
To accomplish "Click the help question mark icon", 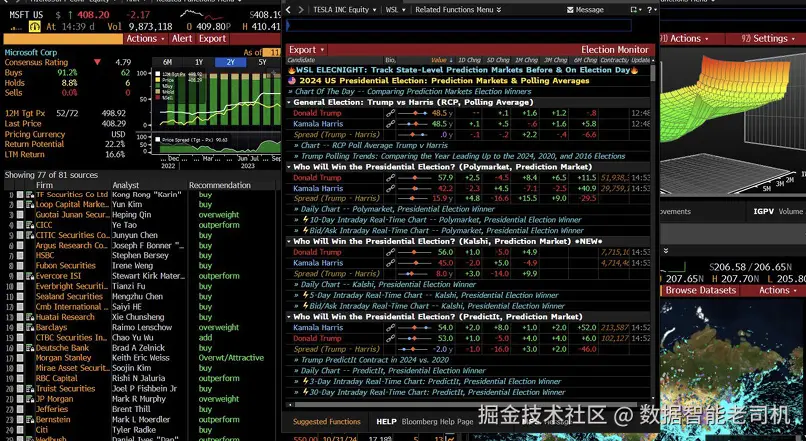I will (x=650, y=10).
